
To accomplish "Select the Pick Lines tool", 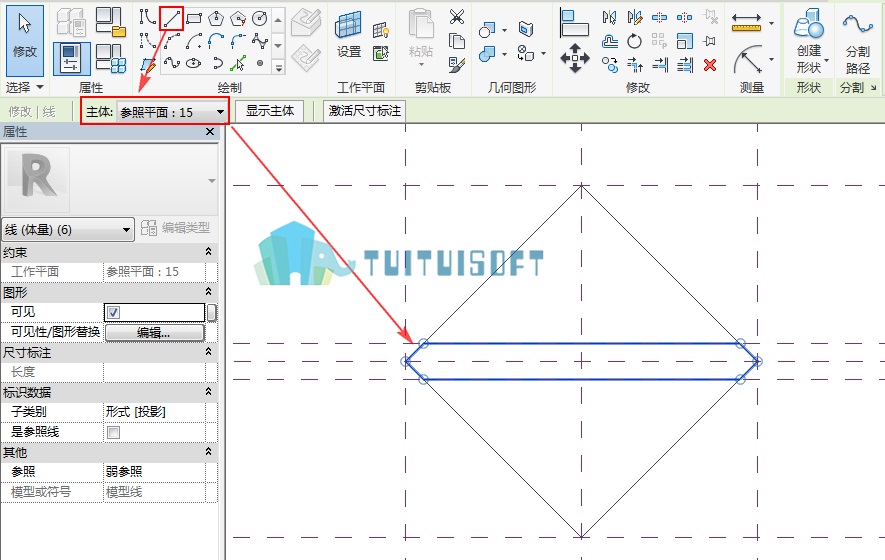I will pyautogui.click(x=238, y=63).
